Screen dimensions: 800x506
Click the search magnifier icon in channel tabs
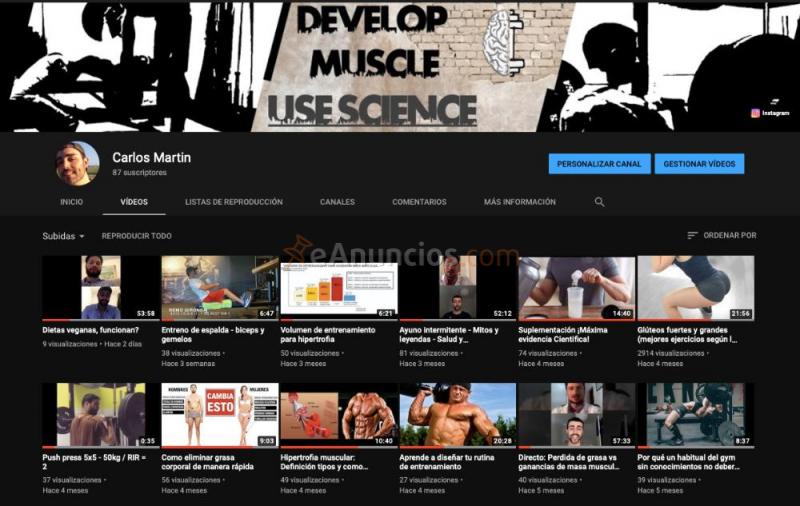coord(599,202)
